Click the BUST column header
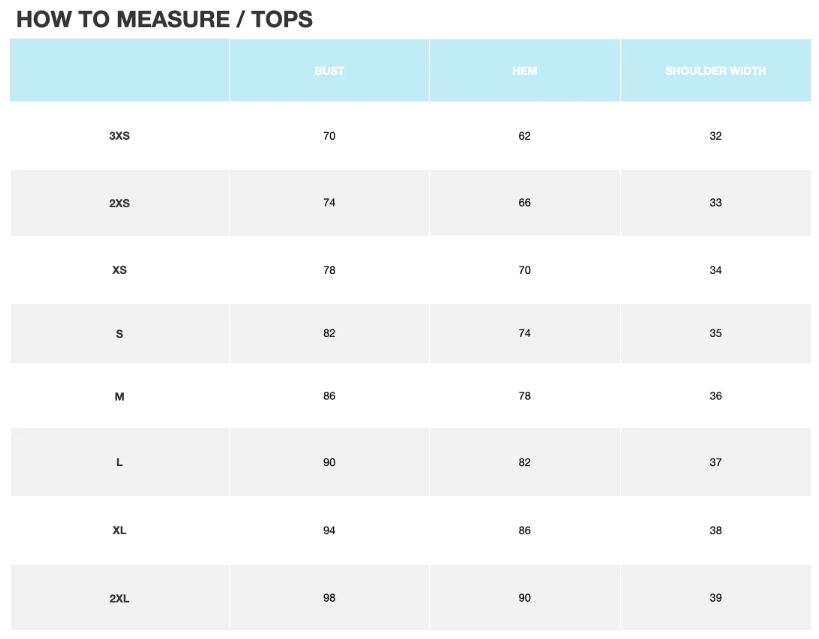The height and width of the screenshot is (639, 819). 329,71
